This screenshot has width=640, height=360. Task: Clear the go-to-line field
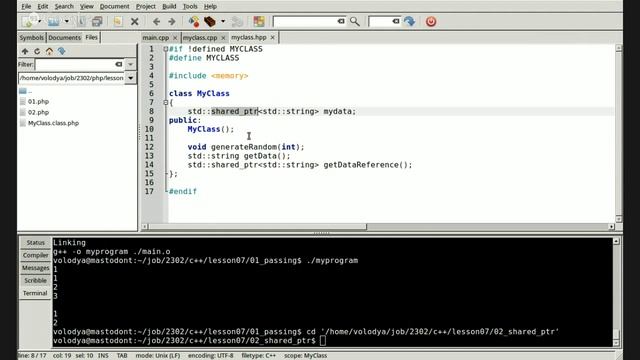point(396,21)
